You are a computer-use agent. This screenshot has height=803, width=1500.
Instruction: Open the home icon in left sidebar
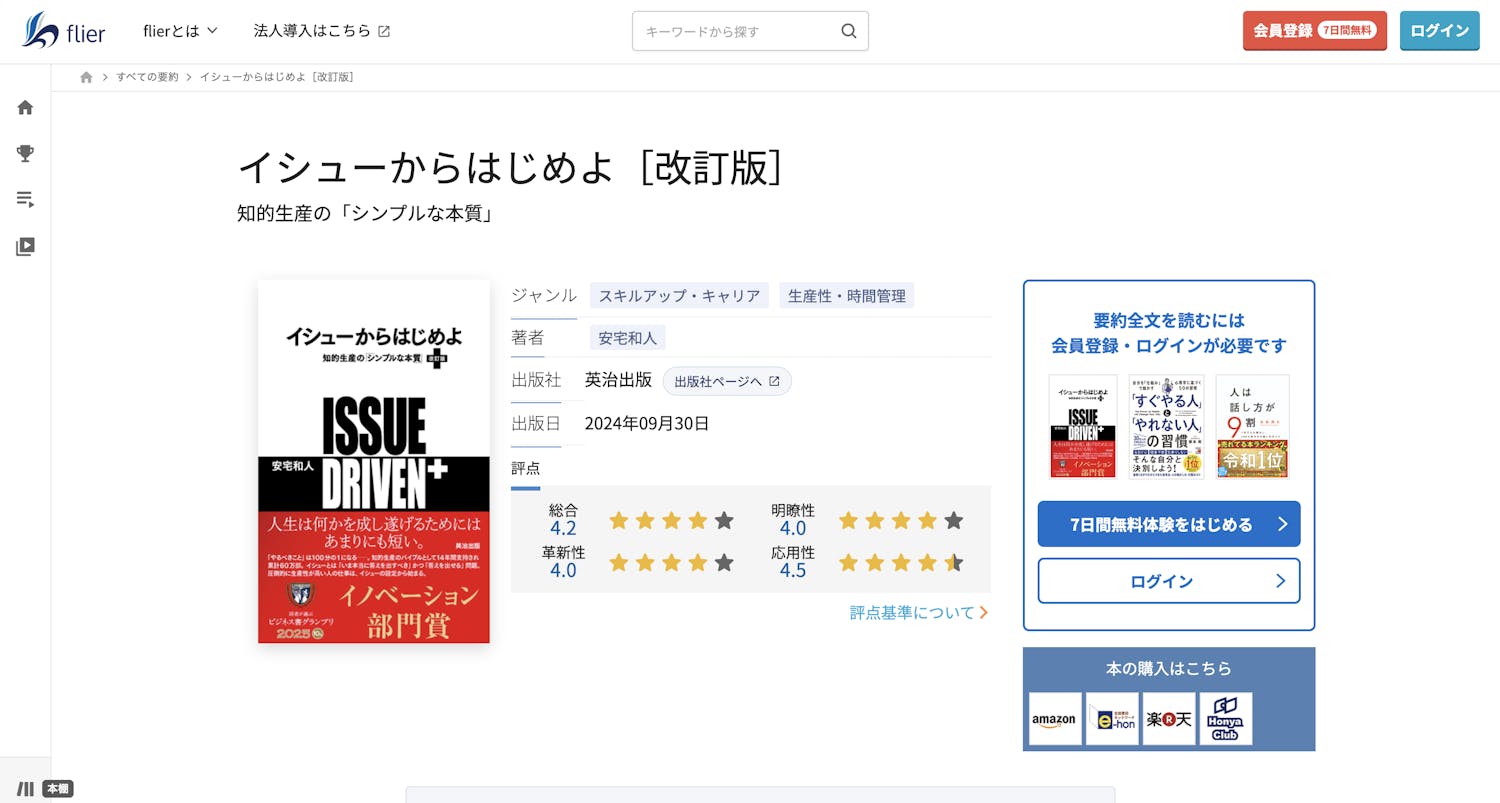pos(25,107)
